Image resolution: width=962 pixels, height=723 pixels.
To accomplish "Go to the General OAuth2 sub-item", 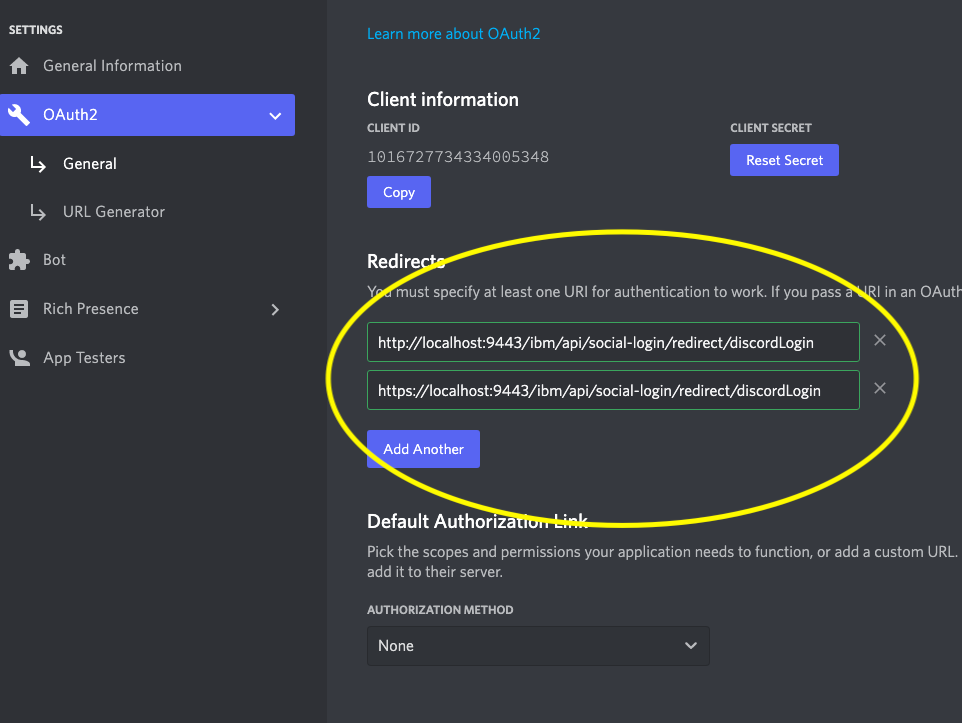I will pyautogui.click(x=90, y=164).
